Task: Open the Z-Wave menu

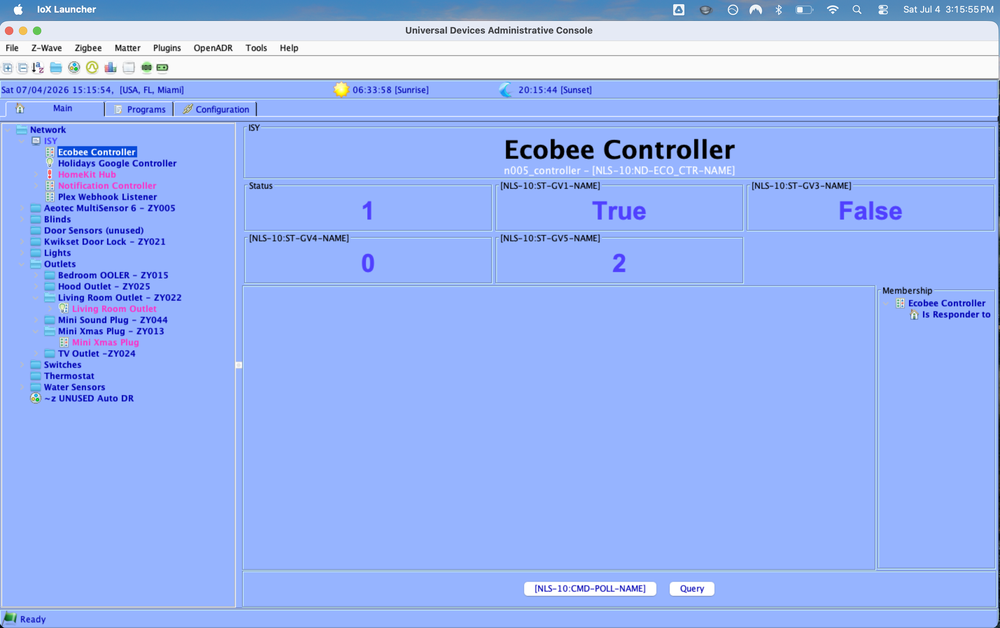Action: coord(47,48)
